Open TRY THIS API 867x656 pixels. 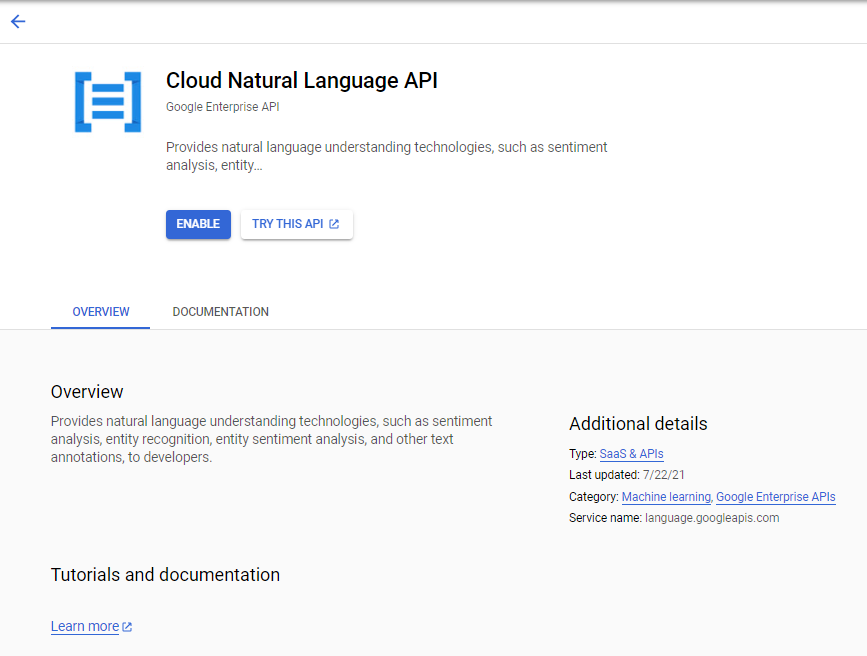pyautogui.click(x=290, y=224)
